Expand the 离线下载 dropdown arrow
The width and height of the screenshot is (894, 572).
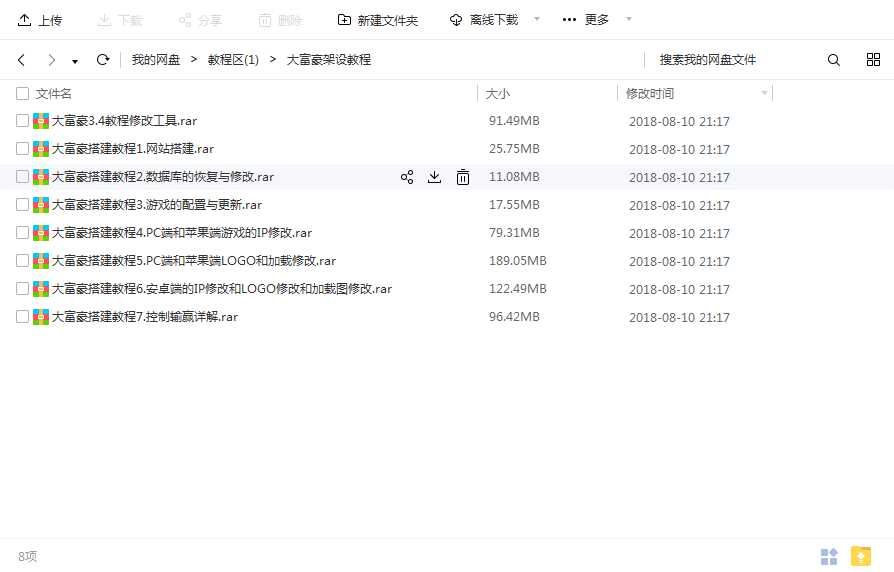pyautogui.click(x=537, y=19)
